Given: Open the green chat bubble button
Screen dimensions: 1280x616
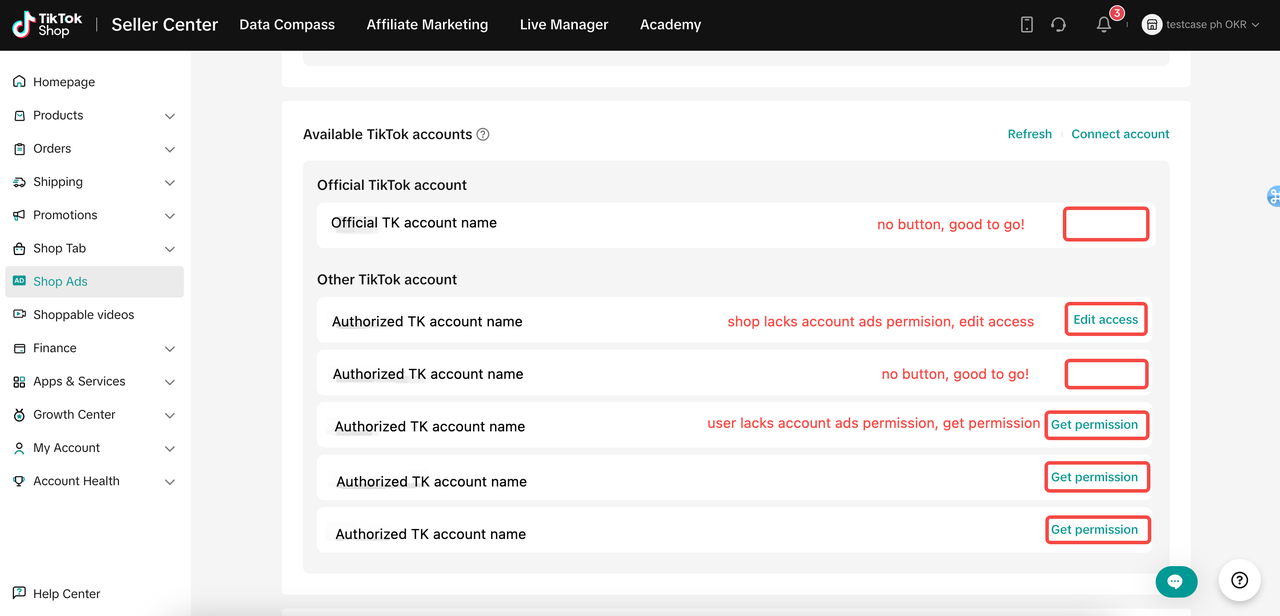Looking at the screenshot, I should tap(1175, 581).
